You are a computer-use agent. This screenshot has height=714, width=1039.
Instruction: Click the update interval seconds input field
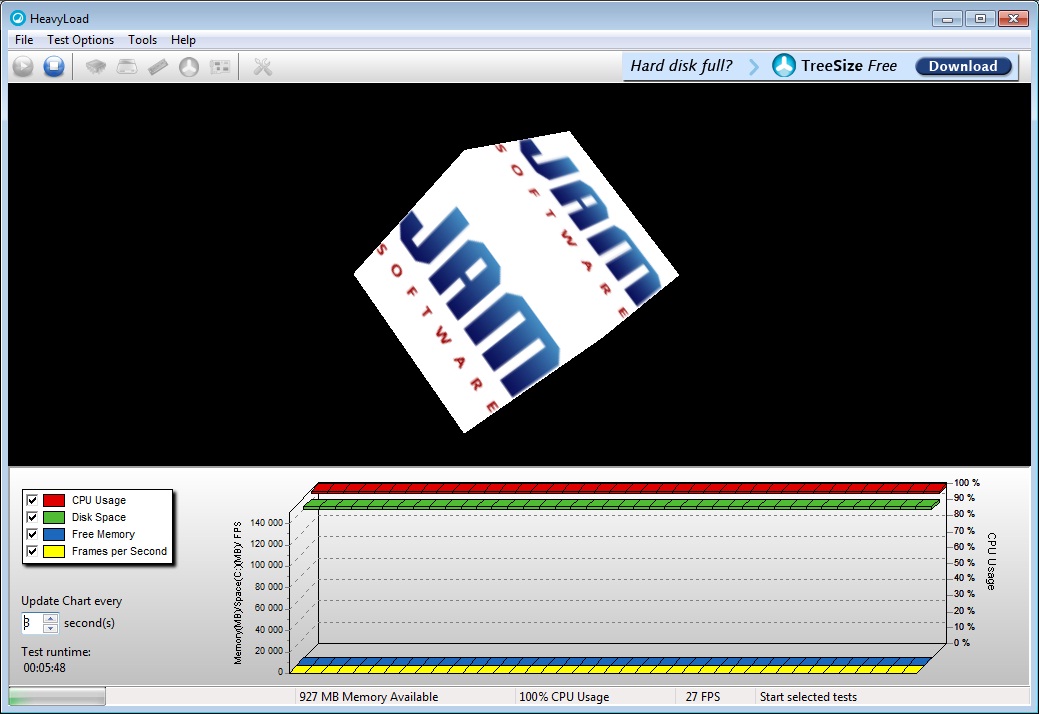(x=32, y=623)
